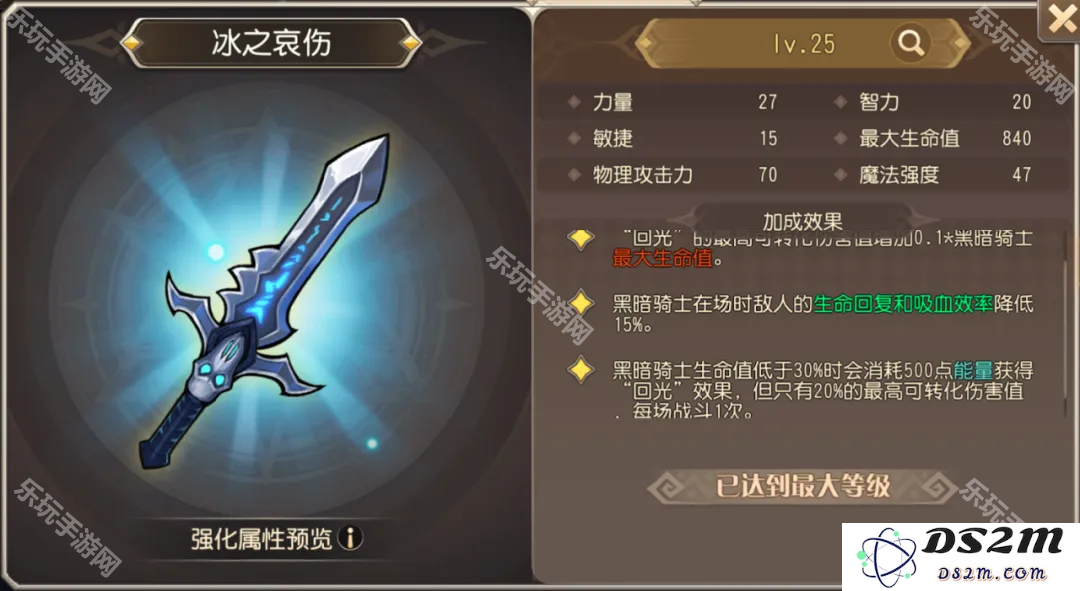Click the 加成效果 section header
Screen dimensions: 1080x591
802,221
